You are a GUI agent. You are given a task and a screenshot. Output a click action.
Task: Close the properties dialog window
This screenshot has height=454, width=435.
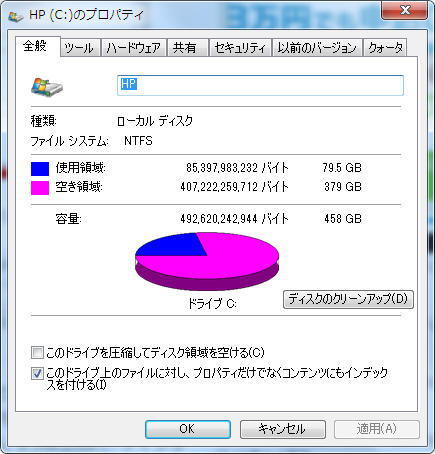pyautogui.click(x=405, y=11)
